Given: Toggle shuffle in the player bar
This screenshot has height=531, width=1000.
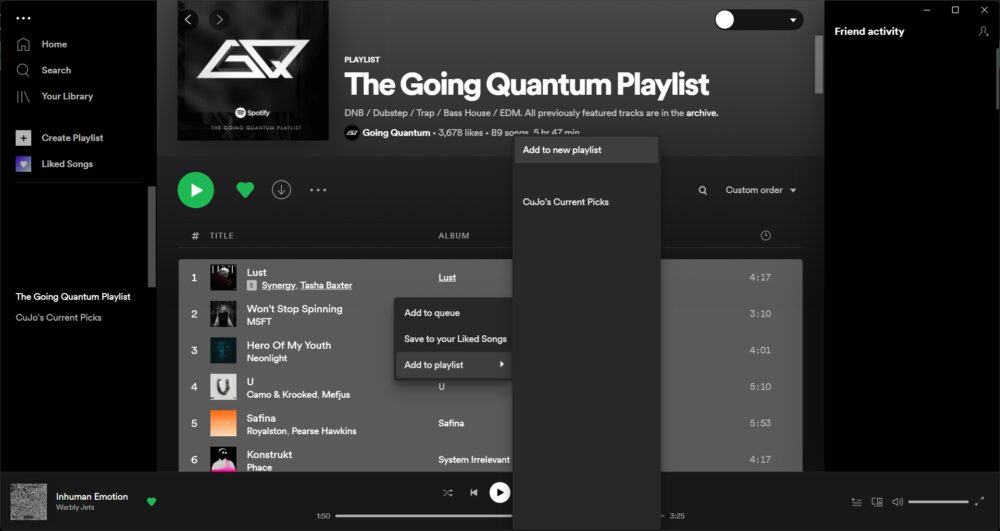Looking at the screenshot, I should (x=448, y=493).
